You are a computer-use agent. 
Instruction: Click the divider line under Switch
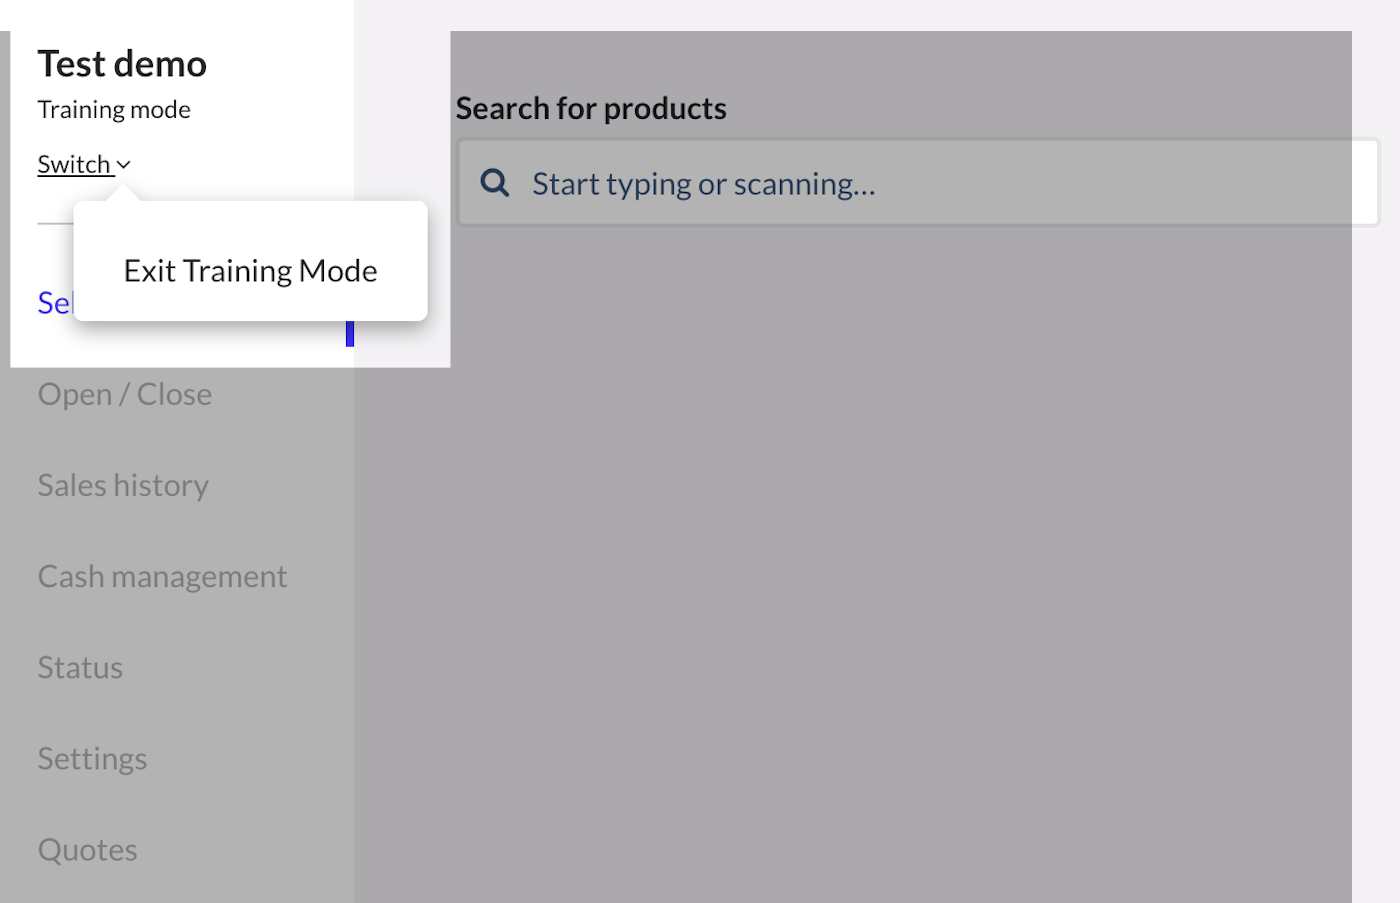pos(55,224)
